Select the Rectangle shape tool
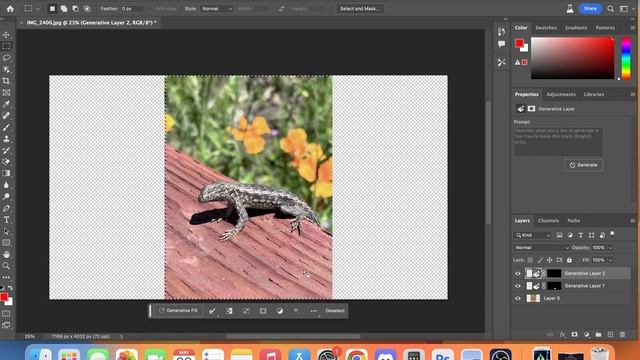The height and width of the screenshot is (360, 640). coord(6,243)
